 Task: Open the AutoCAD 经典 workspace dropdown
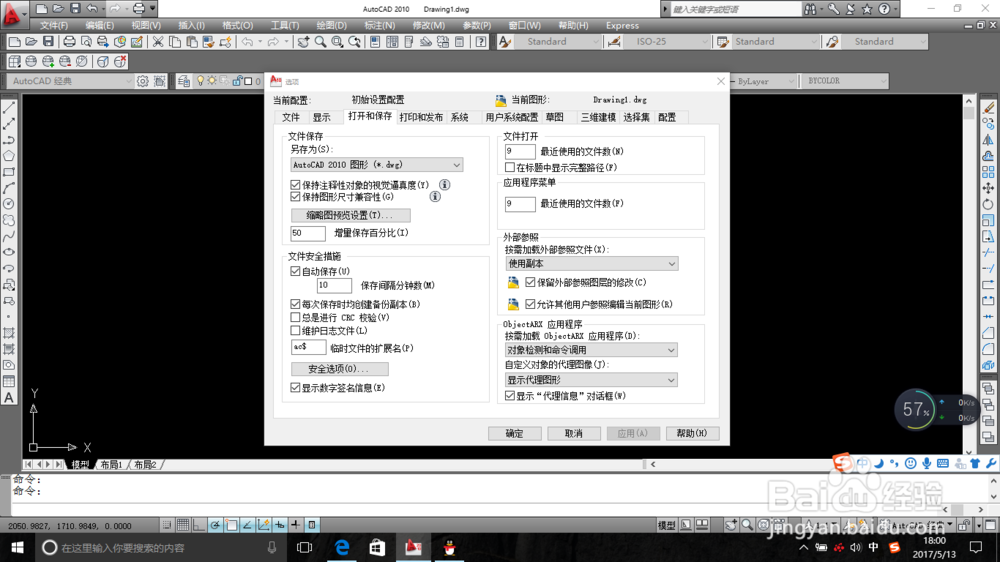coord(70,81)
